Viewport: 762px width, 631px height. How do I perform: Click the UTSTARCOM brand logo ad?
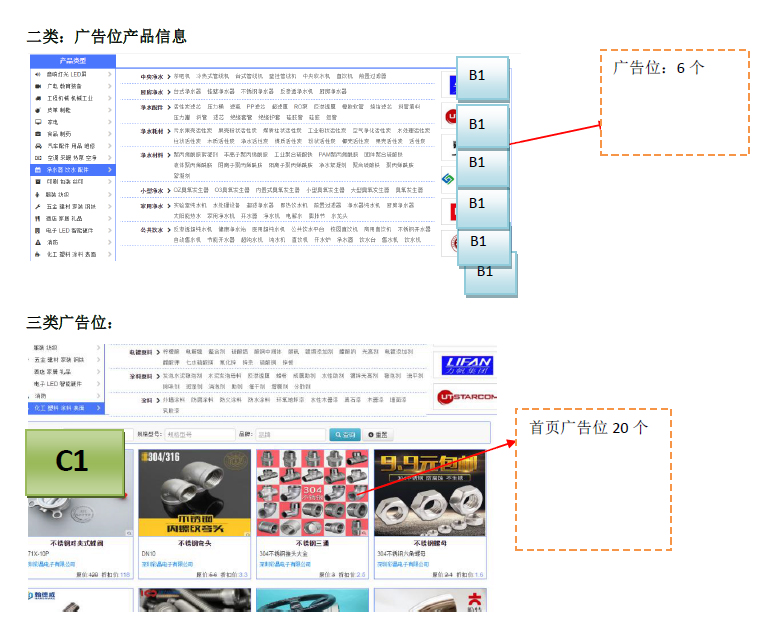click(467, 397)
